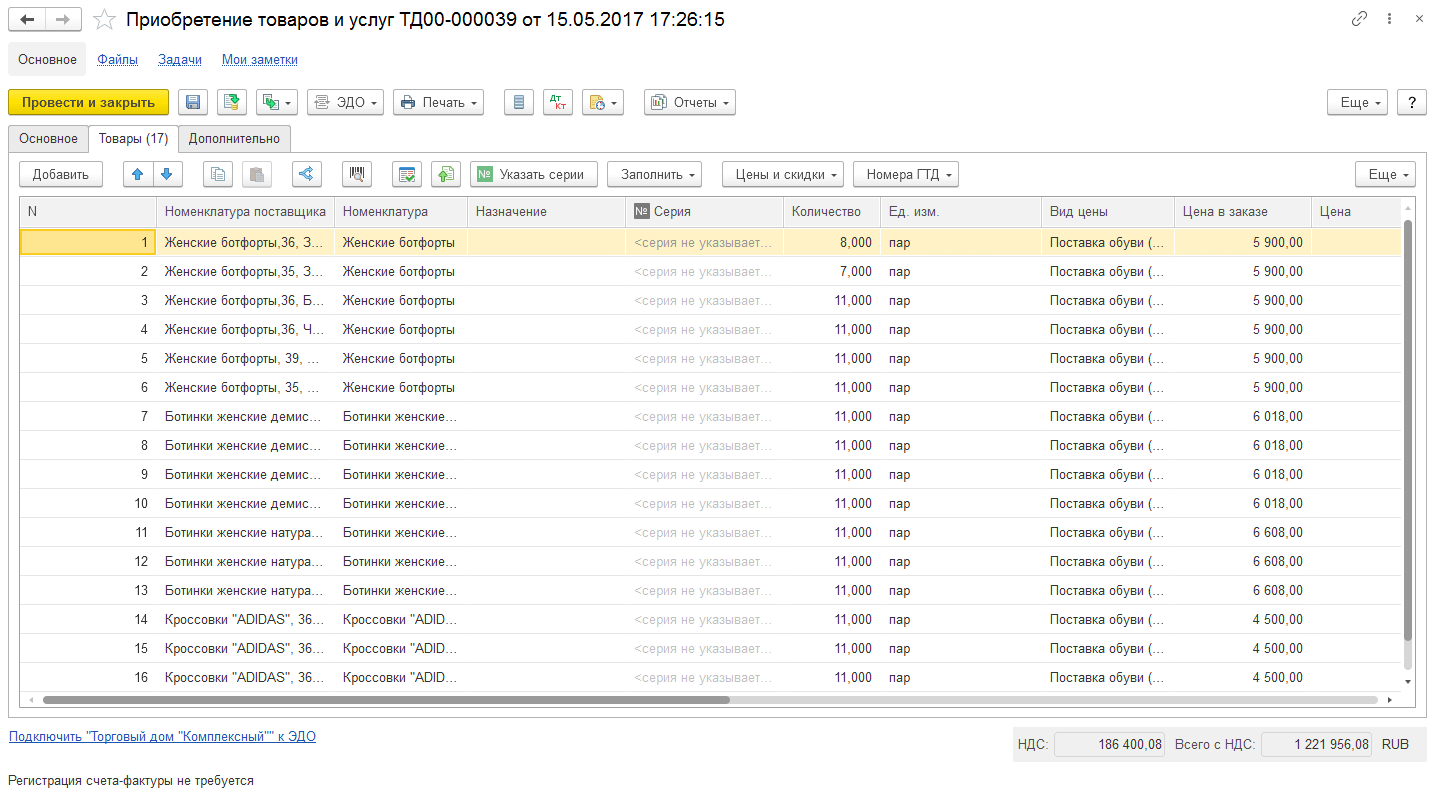This screenshot has width=1443, height=794.
Task: Expand the Заполнить dropdown
Action: pos(655,174)
